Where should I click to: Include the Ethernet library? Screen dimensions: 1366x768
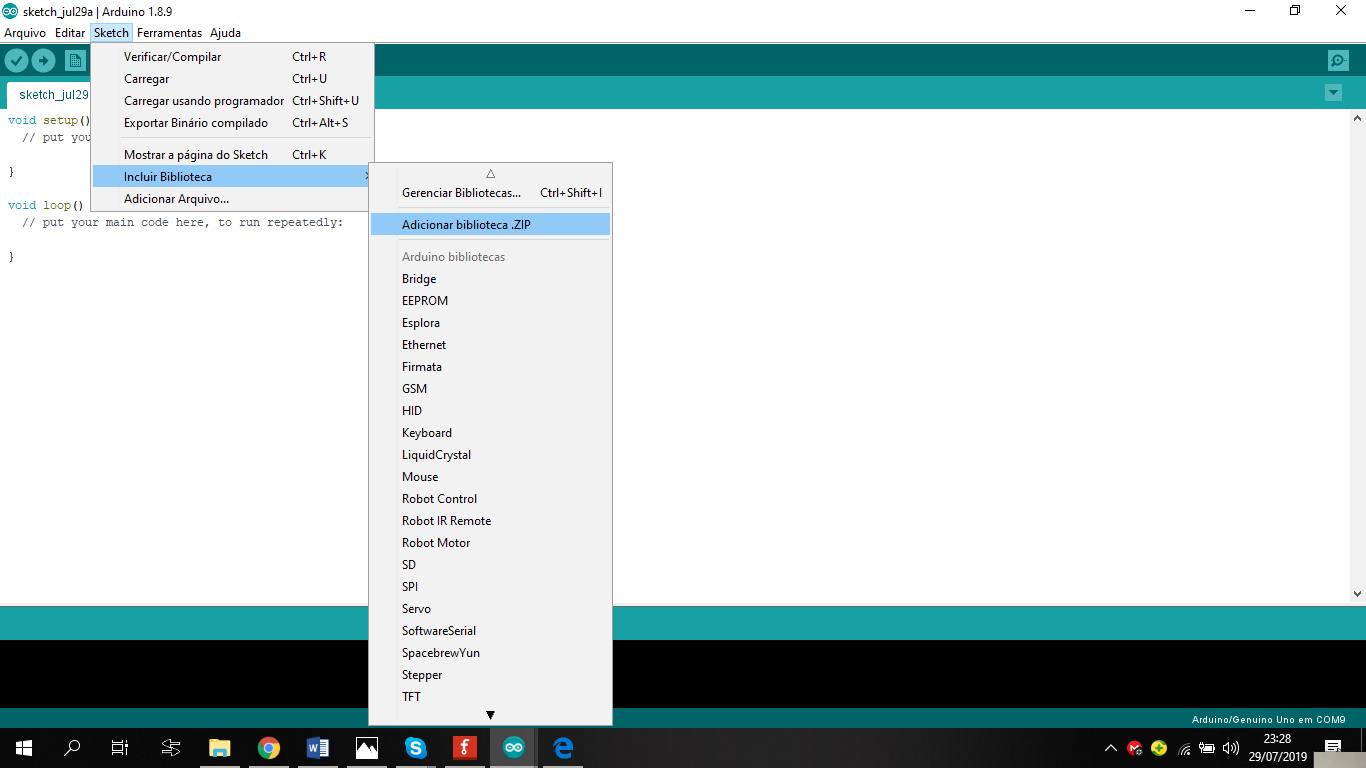(x=490, y=345)
